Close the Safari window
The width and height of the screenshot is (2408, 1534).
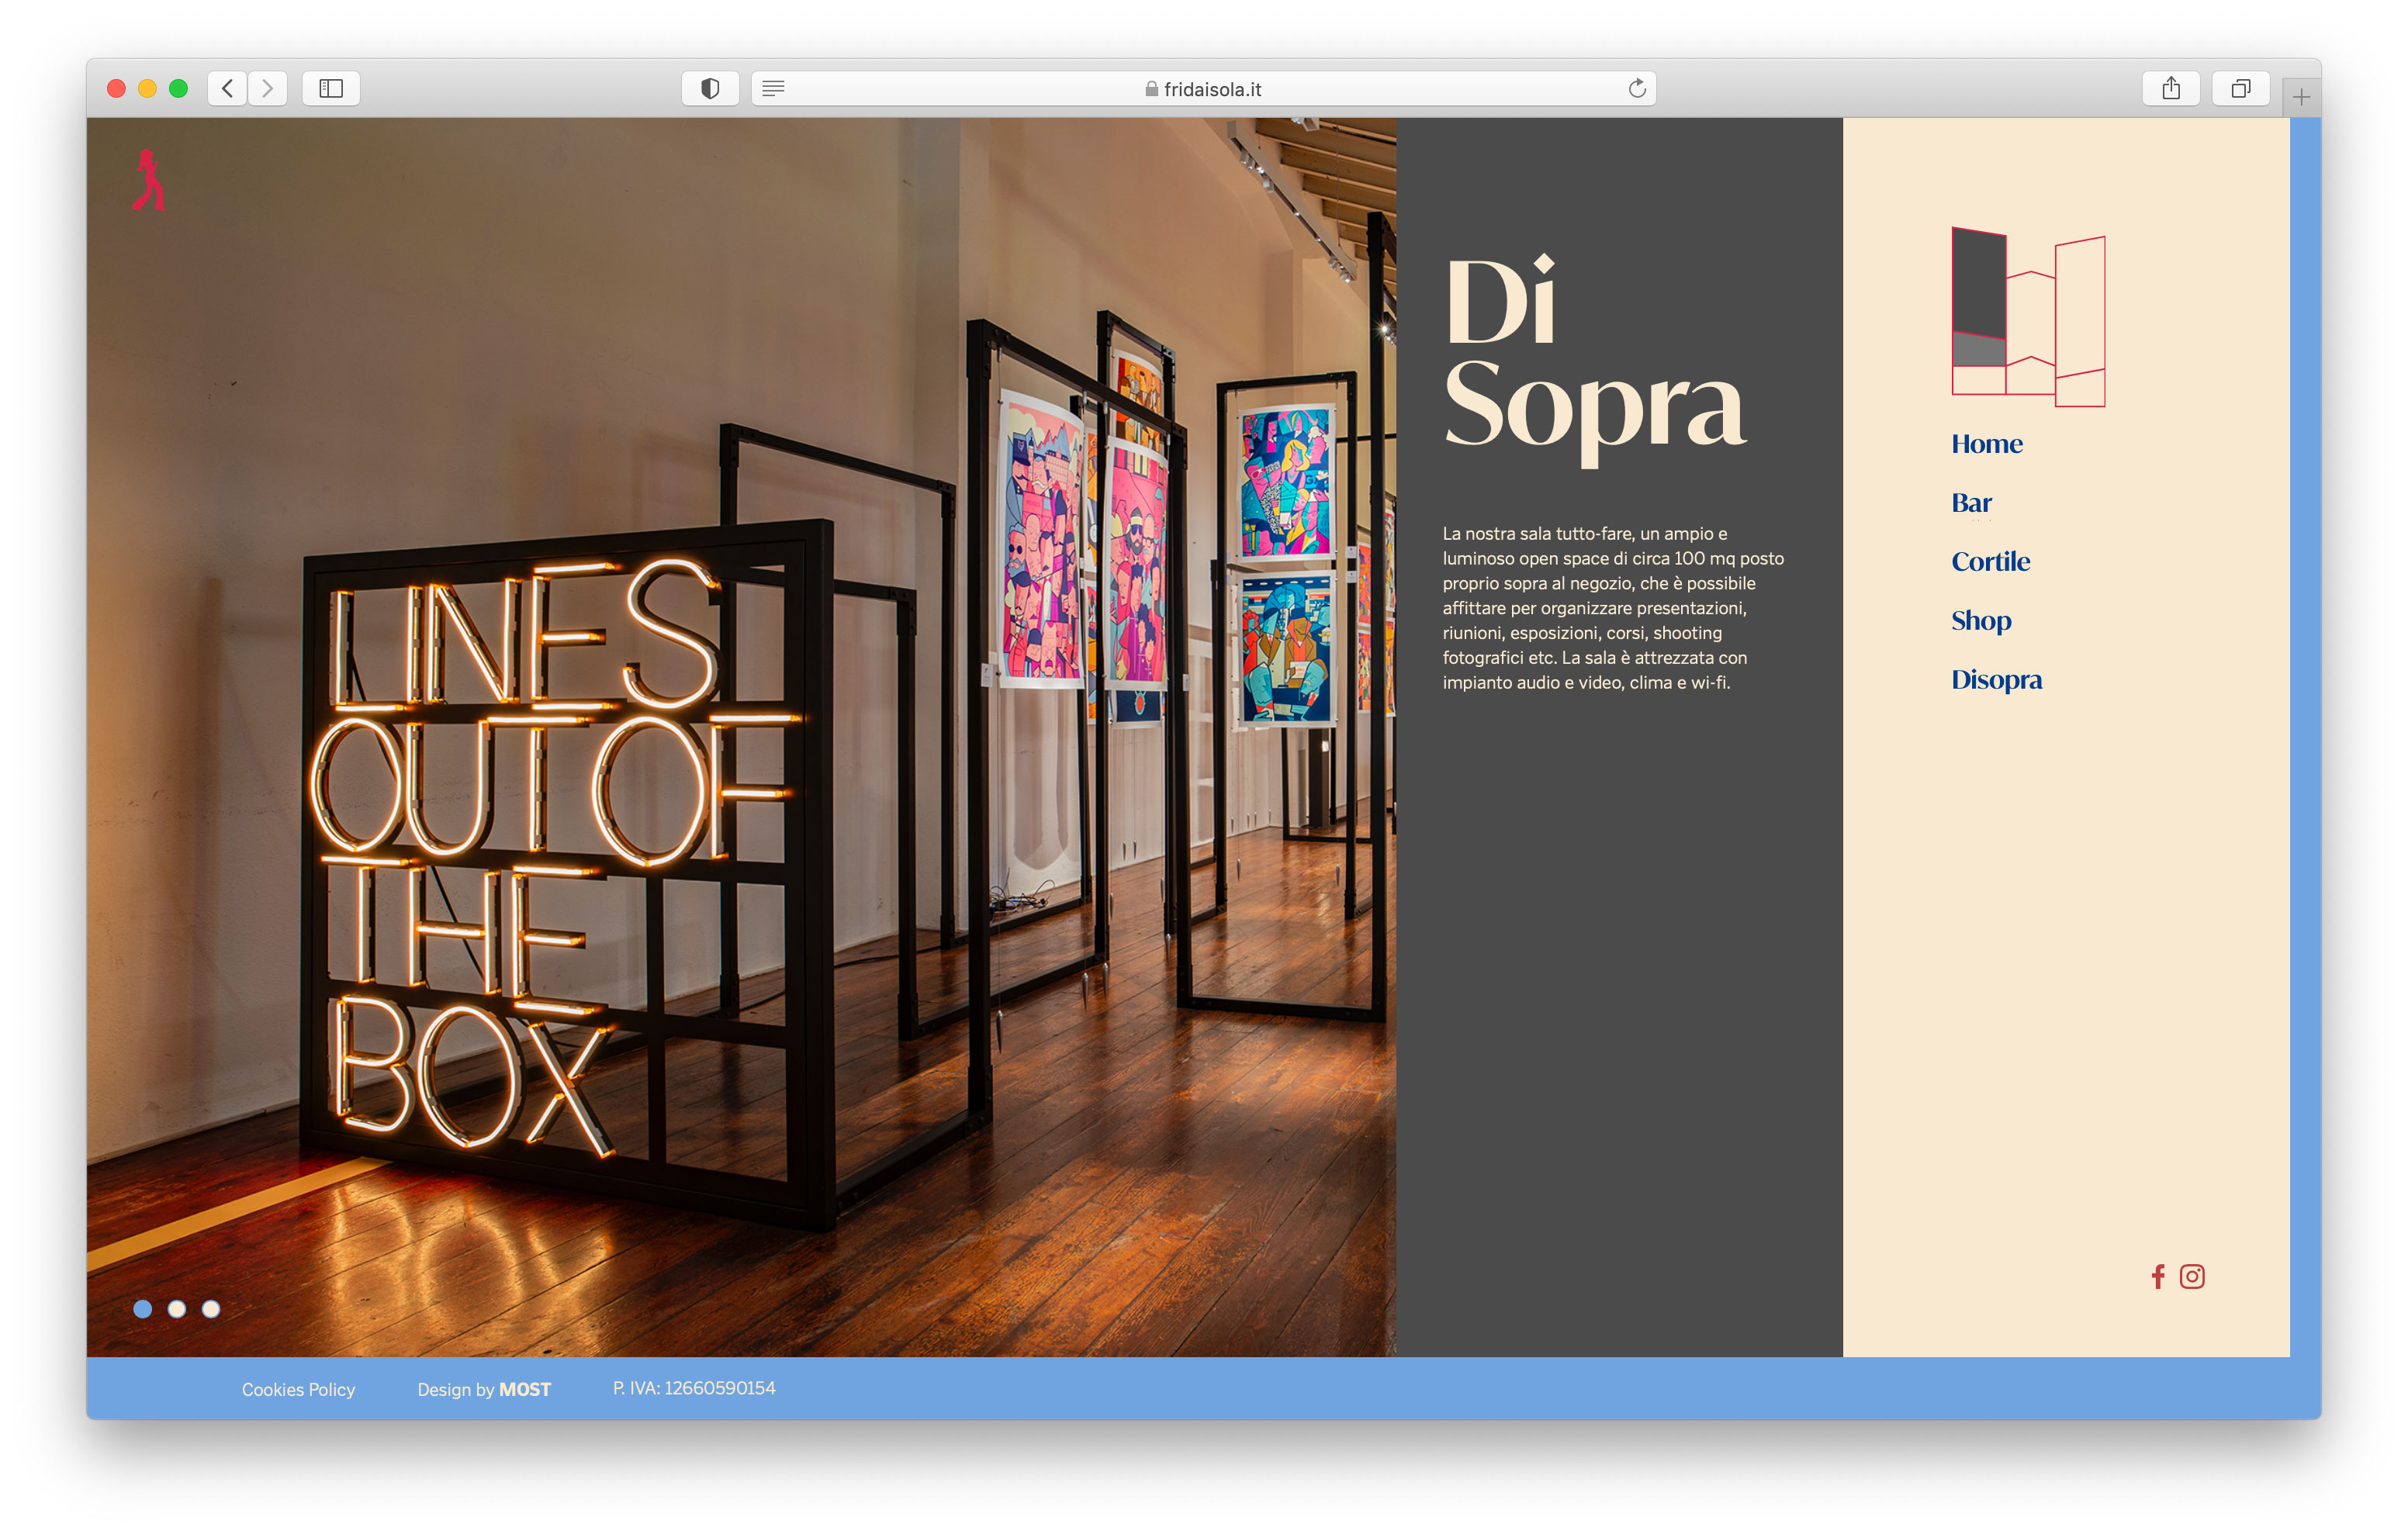(116, 89)
